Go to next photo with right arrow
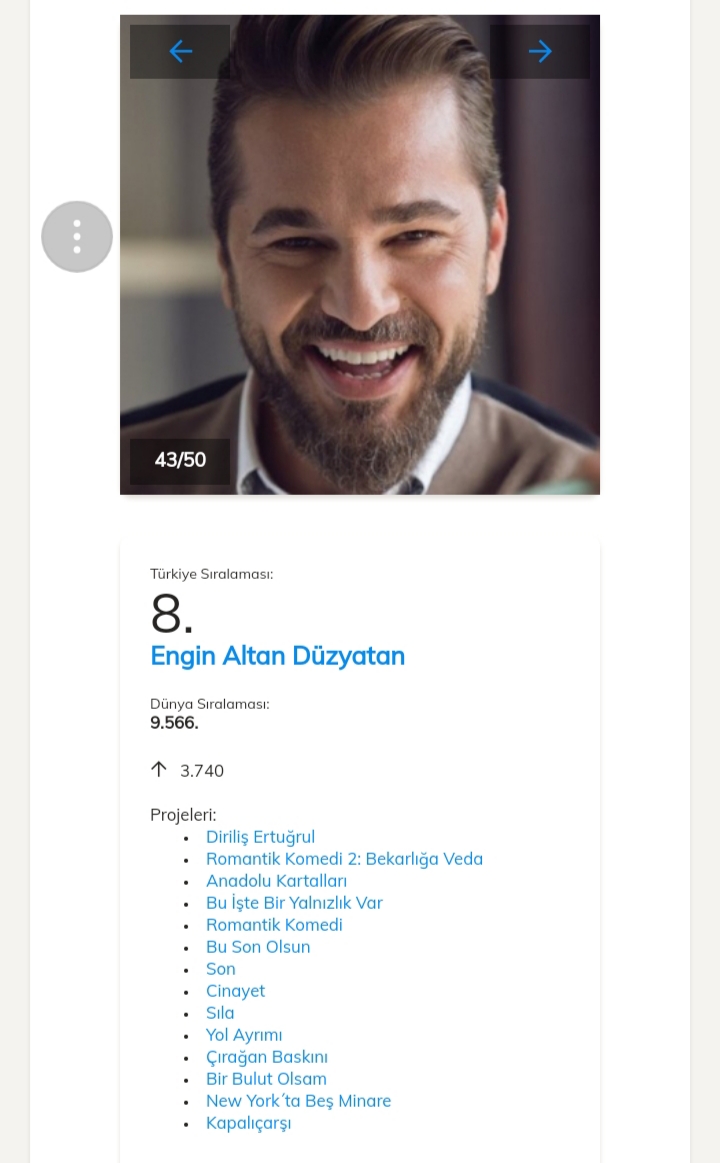The height and width of the screenshot is (1163, 720). (540, 51)
